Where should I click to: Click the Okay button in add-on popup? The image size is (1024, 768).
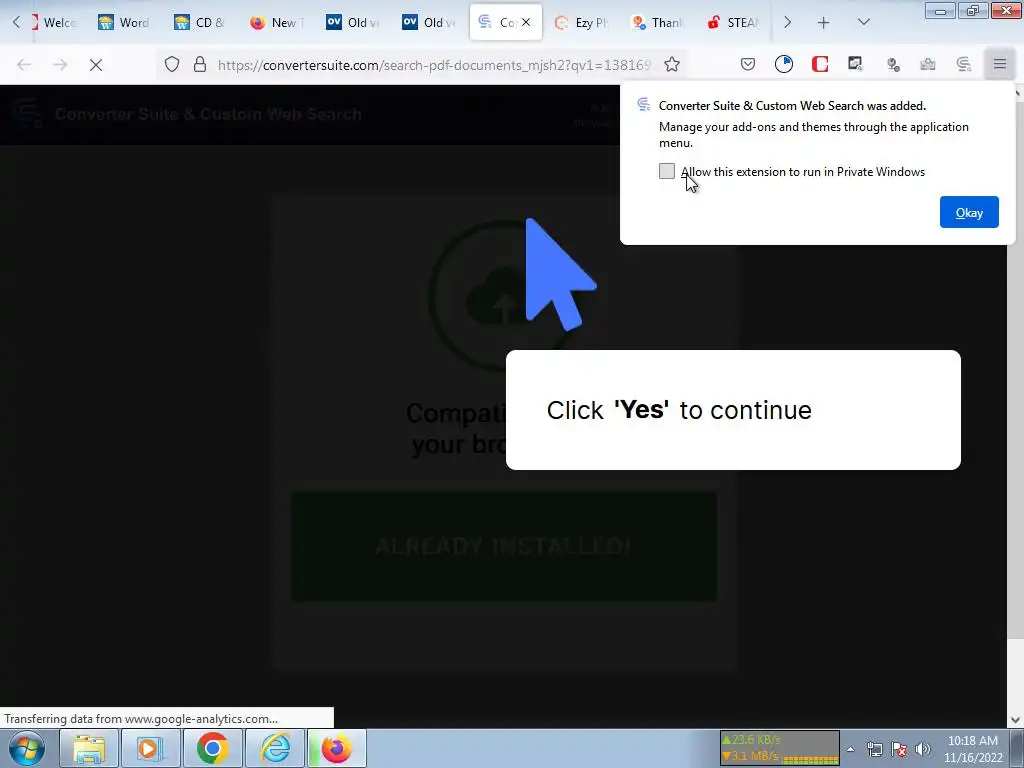tap(968, 212)
